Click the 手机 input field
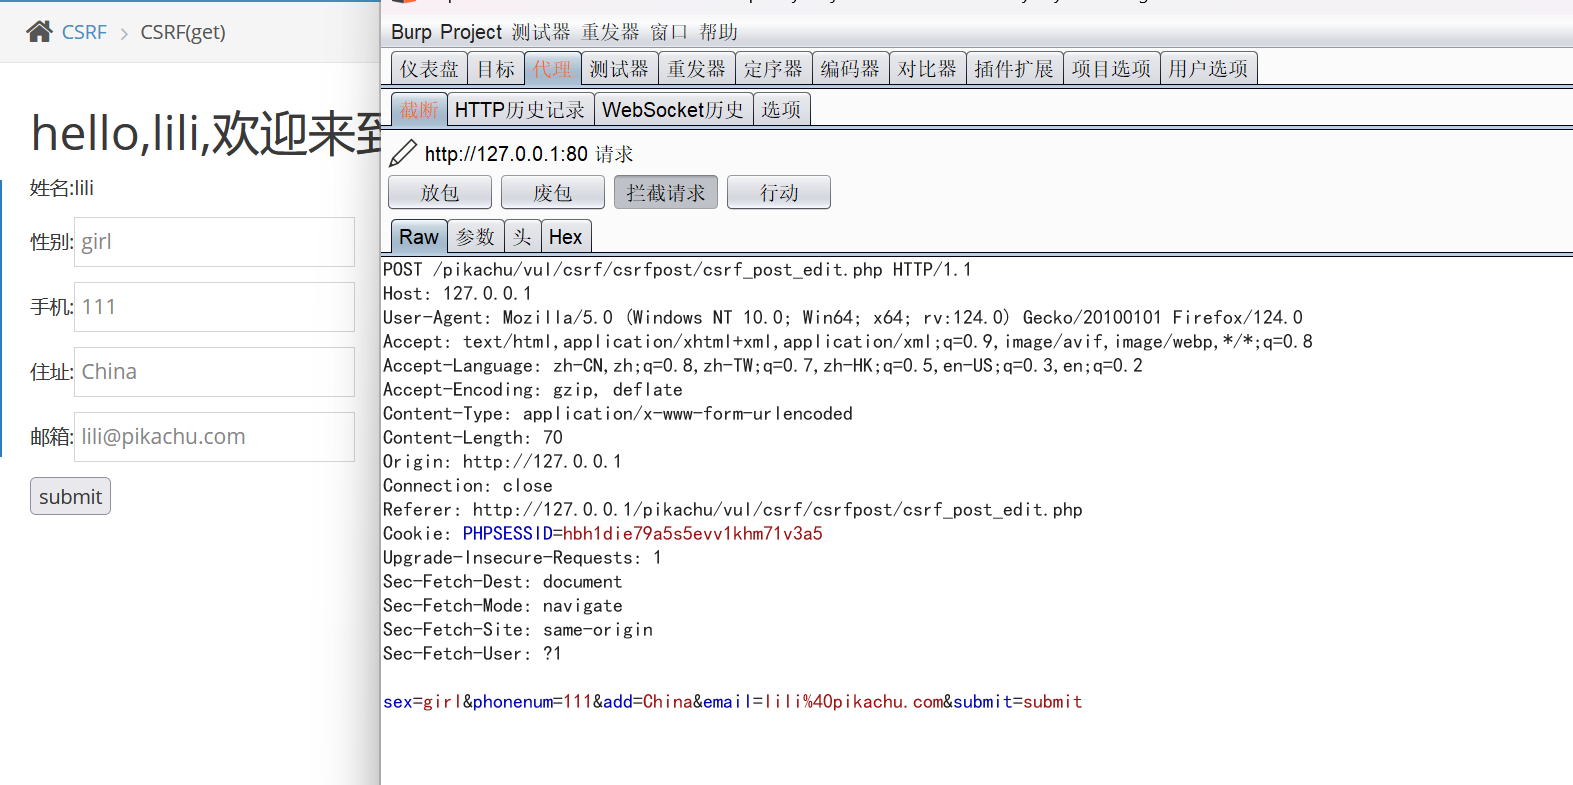Viewport: 1573px width, 785px height. pos(214,307)
